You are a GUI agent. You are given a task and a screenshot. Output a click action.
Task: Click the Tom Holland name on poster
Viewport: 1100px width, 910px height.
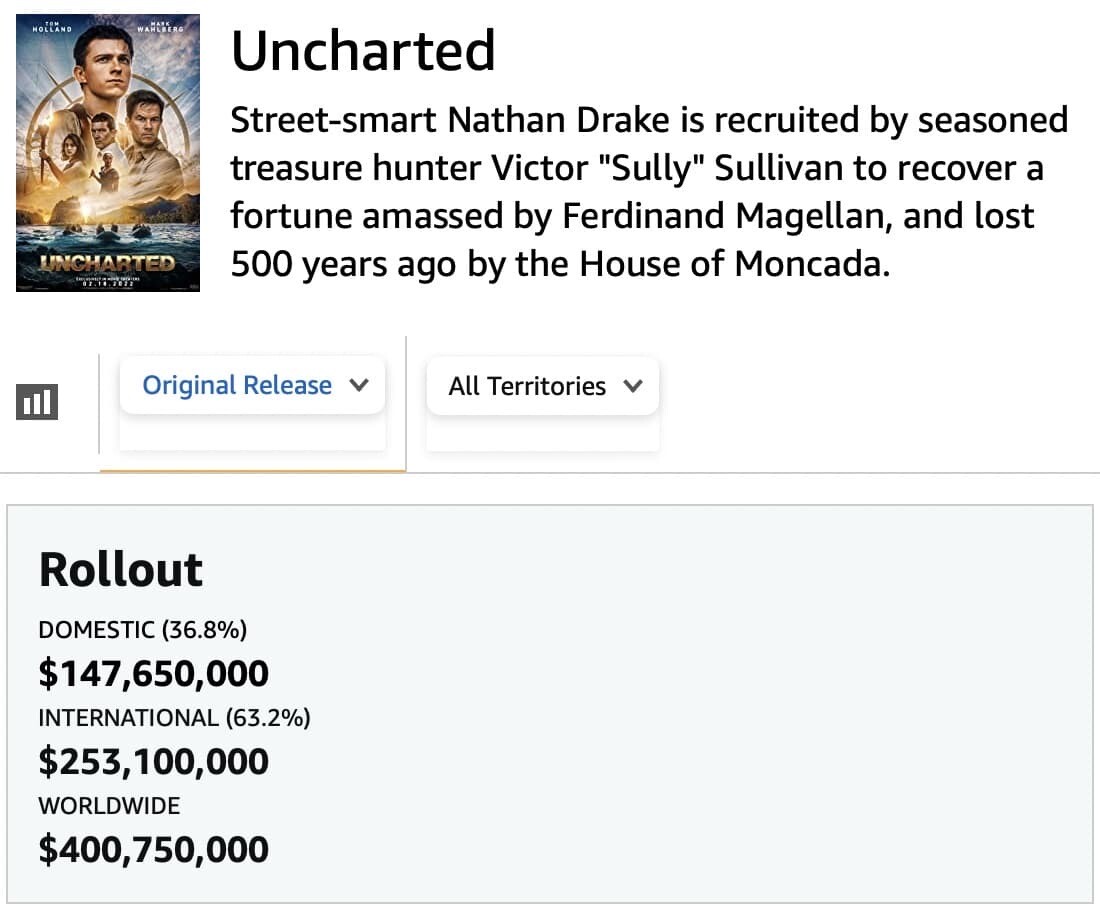(52, 27)
